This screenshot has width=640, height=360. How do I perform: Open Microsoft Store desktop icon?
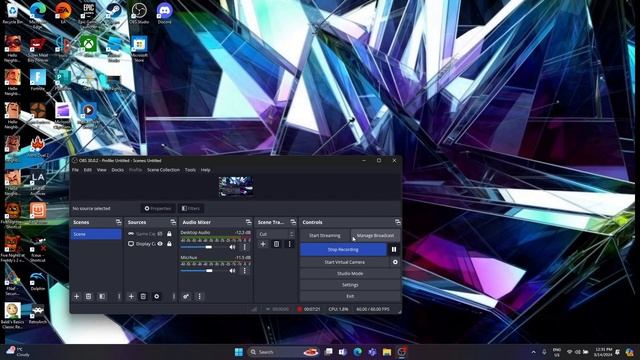[139, 48]
